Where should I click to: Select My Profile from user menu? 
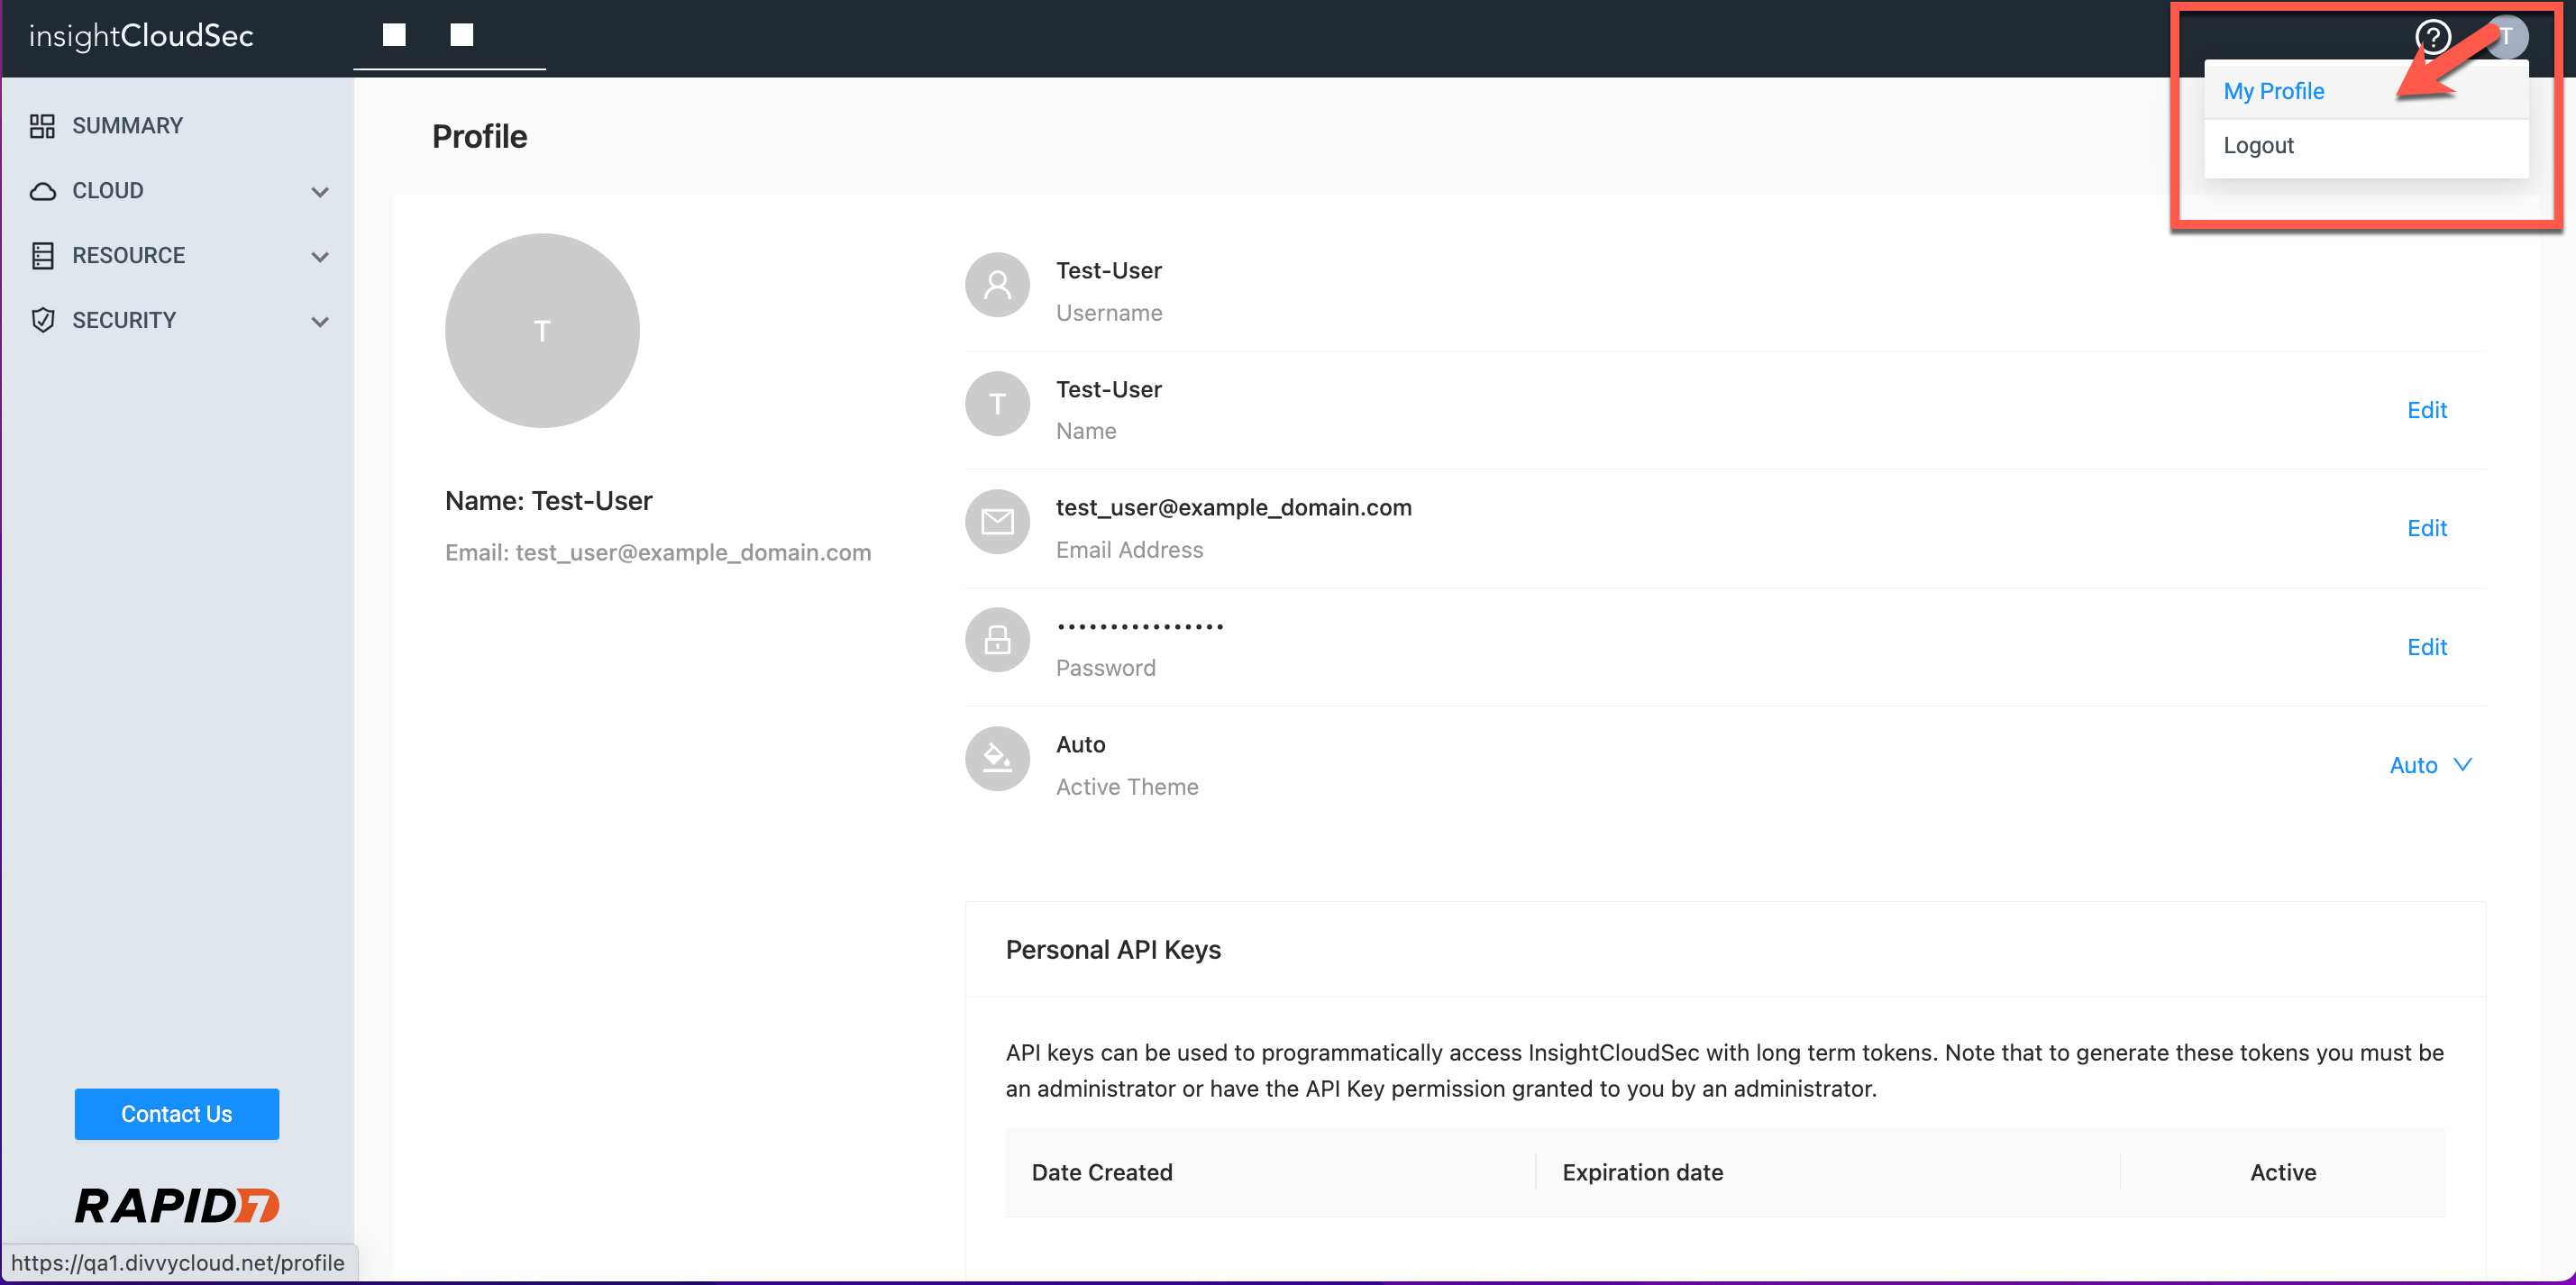point(2273,91)
